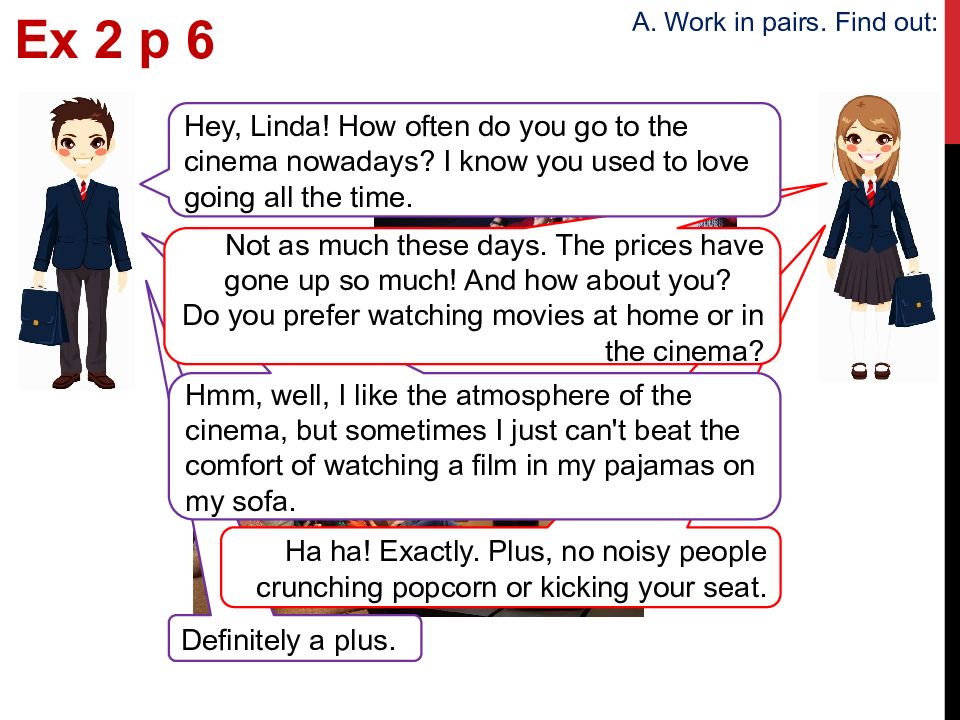
Task: Click the 'A. Work in pairs. Find out:' text
Action: point(784,23)
